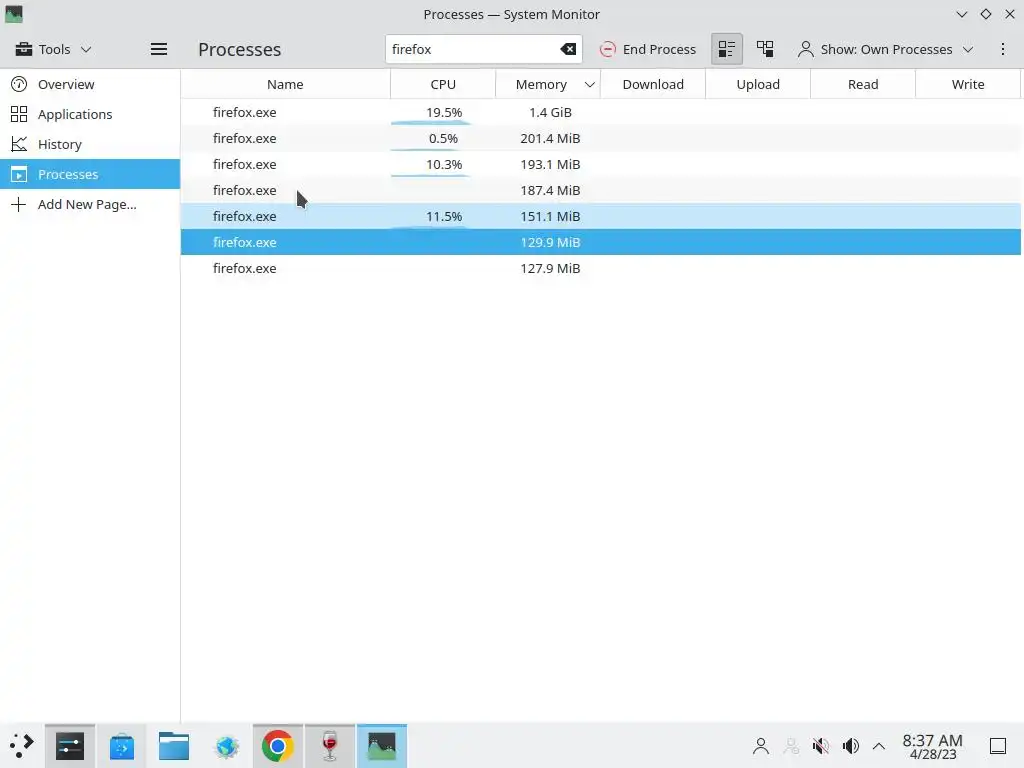Sort by the Name column
The height and width of the screenshot is (768, 1024).
click(x=285, y=84)
